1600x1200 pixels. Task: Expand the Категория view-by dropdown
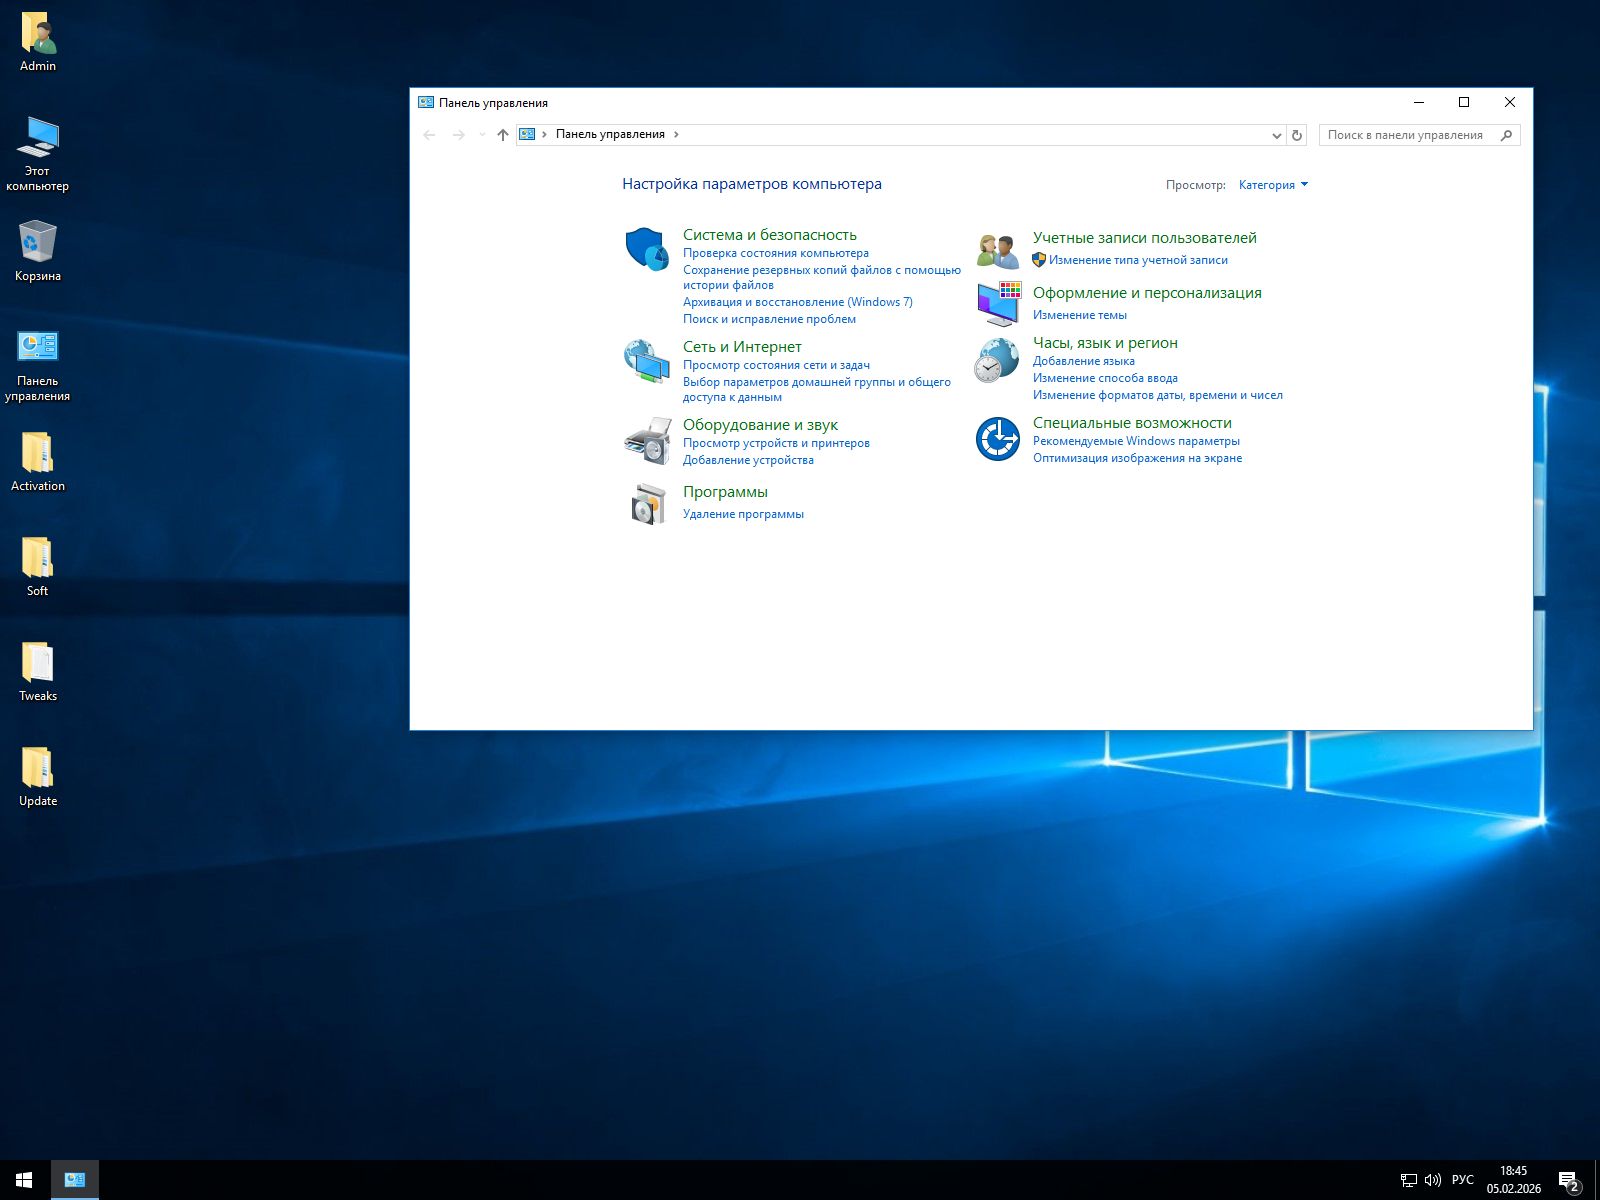(1273, 185)
